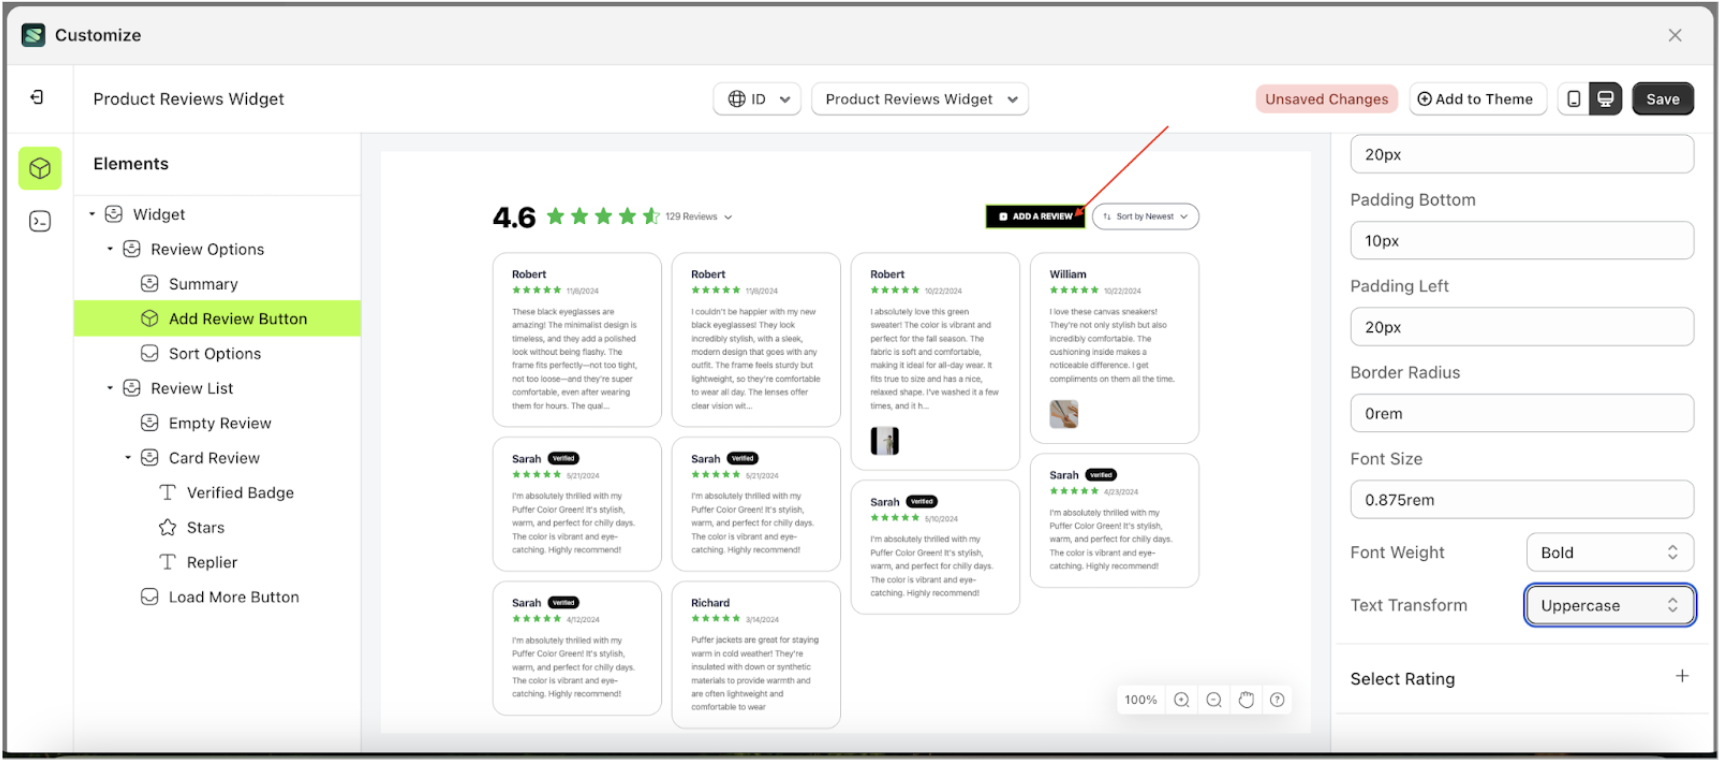Select Load More Button tree item
1720x760 pixels.
click(234, 597)
